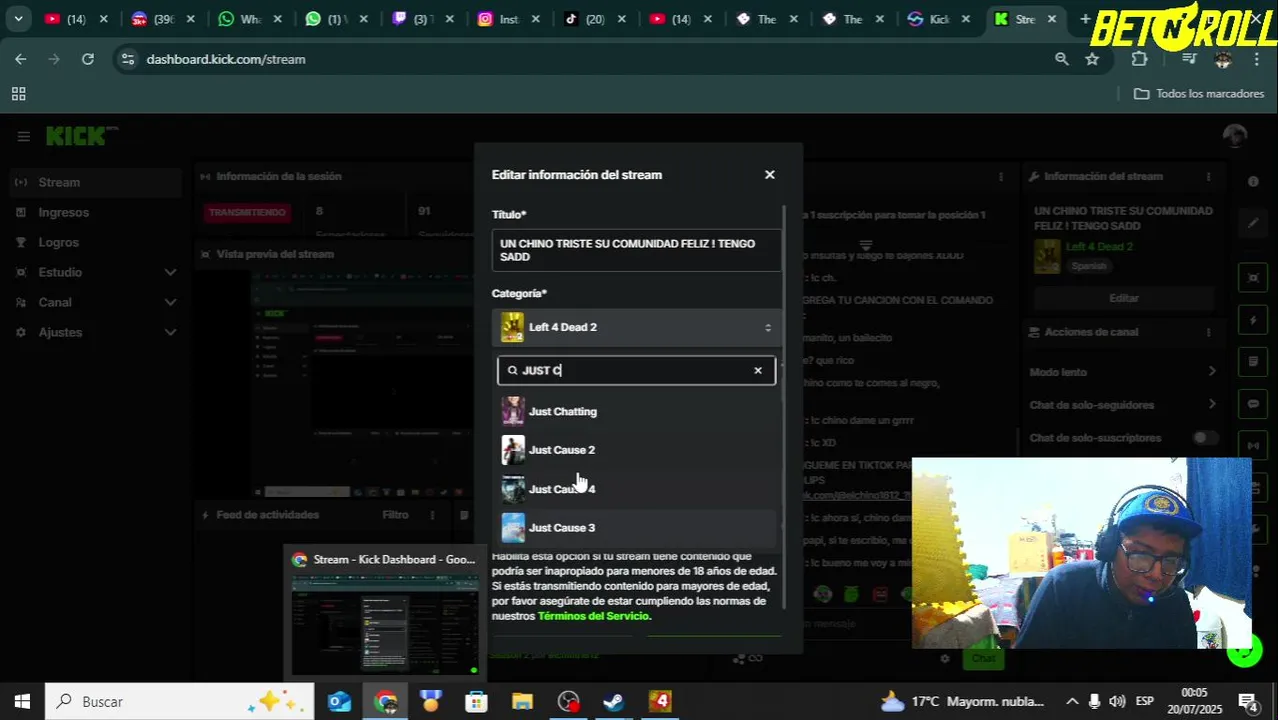The image size is (1278, 720).
Task: Open Windows Start menu
Action: point(22,702)
